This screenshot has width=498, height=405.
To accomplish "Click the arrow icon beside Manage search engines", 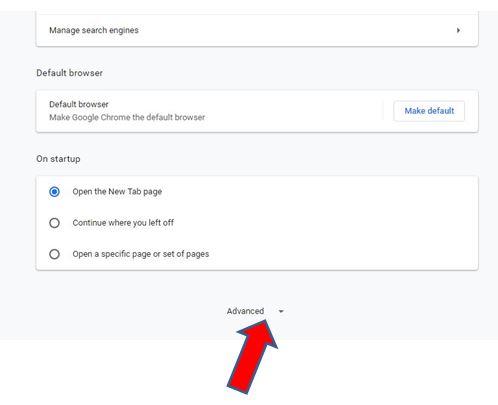I will tap(458, 30).
